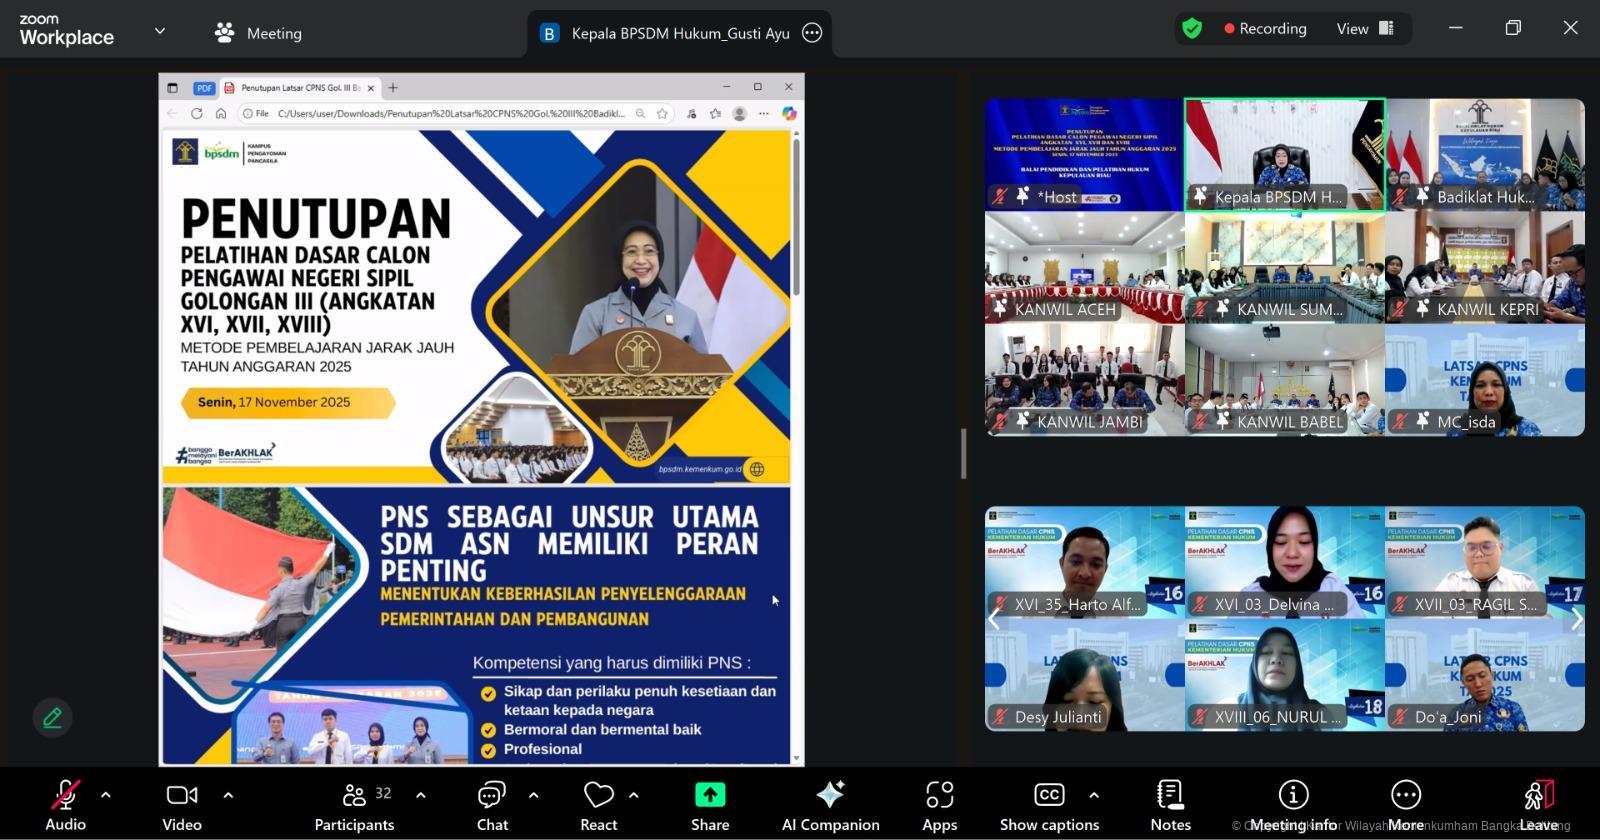Open shared-screen more options ellipsis
The height and width of the screenshot is (840, 1600).
812,33
